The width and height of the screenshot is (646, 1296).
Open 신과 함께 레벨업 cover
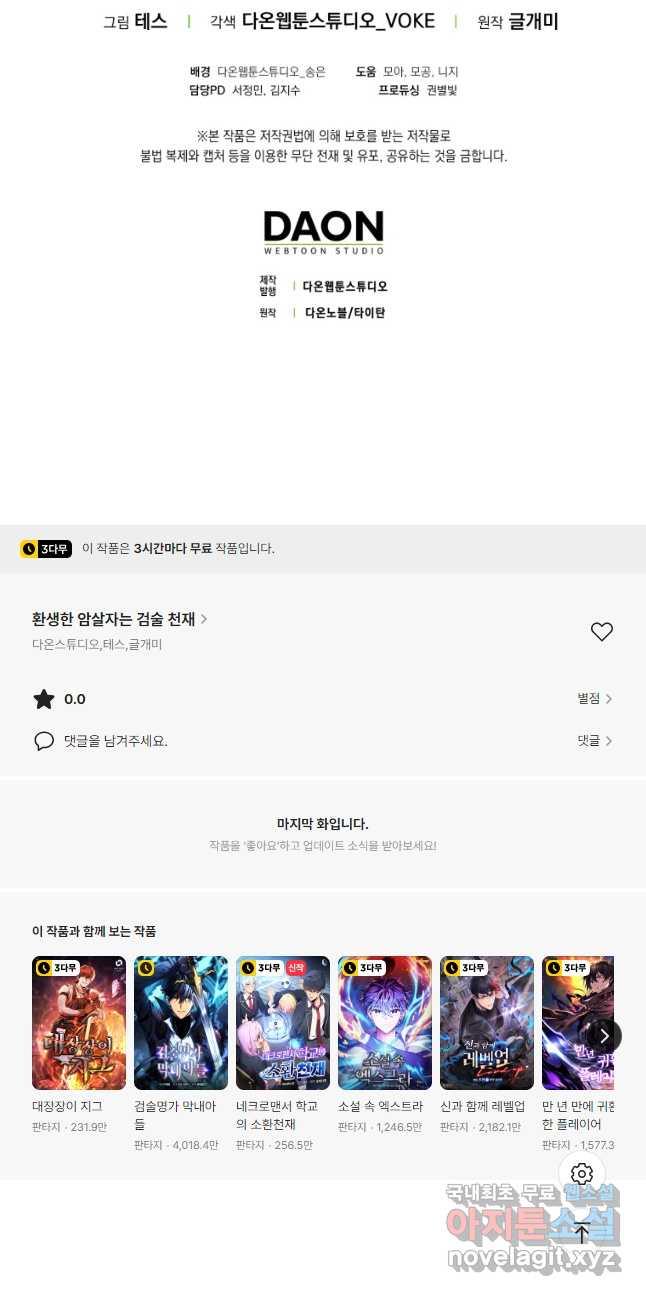pyautogui.click(x=487, y=1023)
